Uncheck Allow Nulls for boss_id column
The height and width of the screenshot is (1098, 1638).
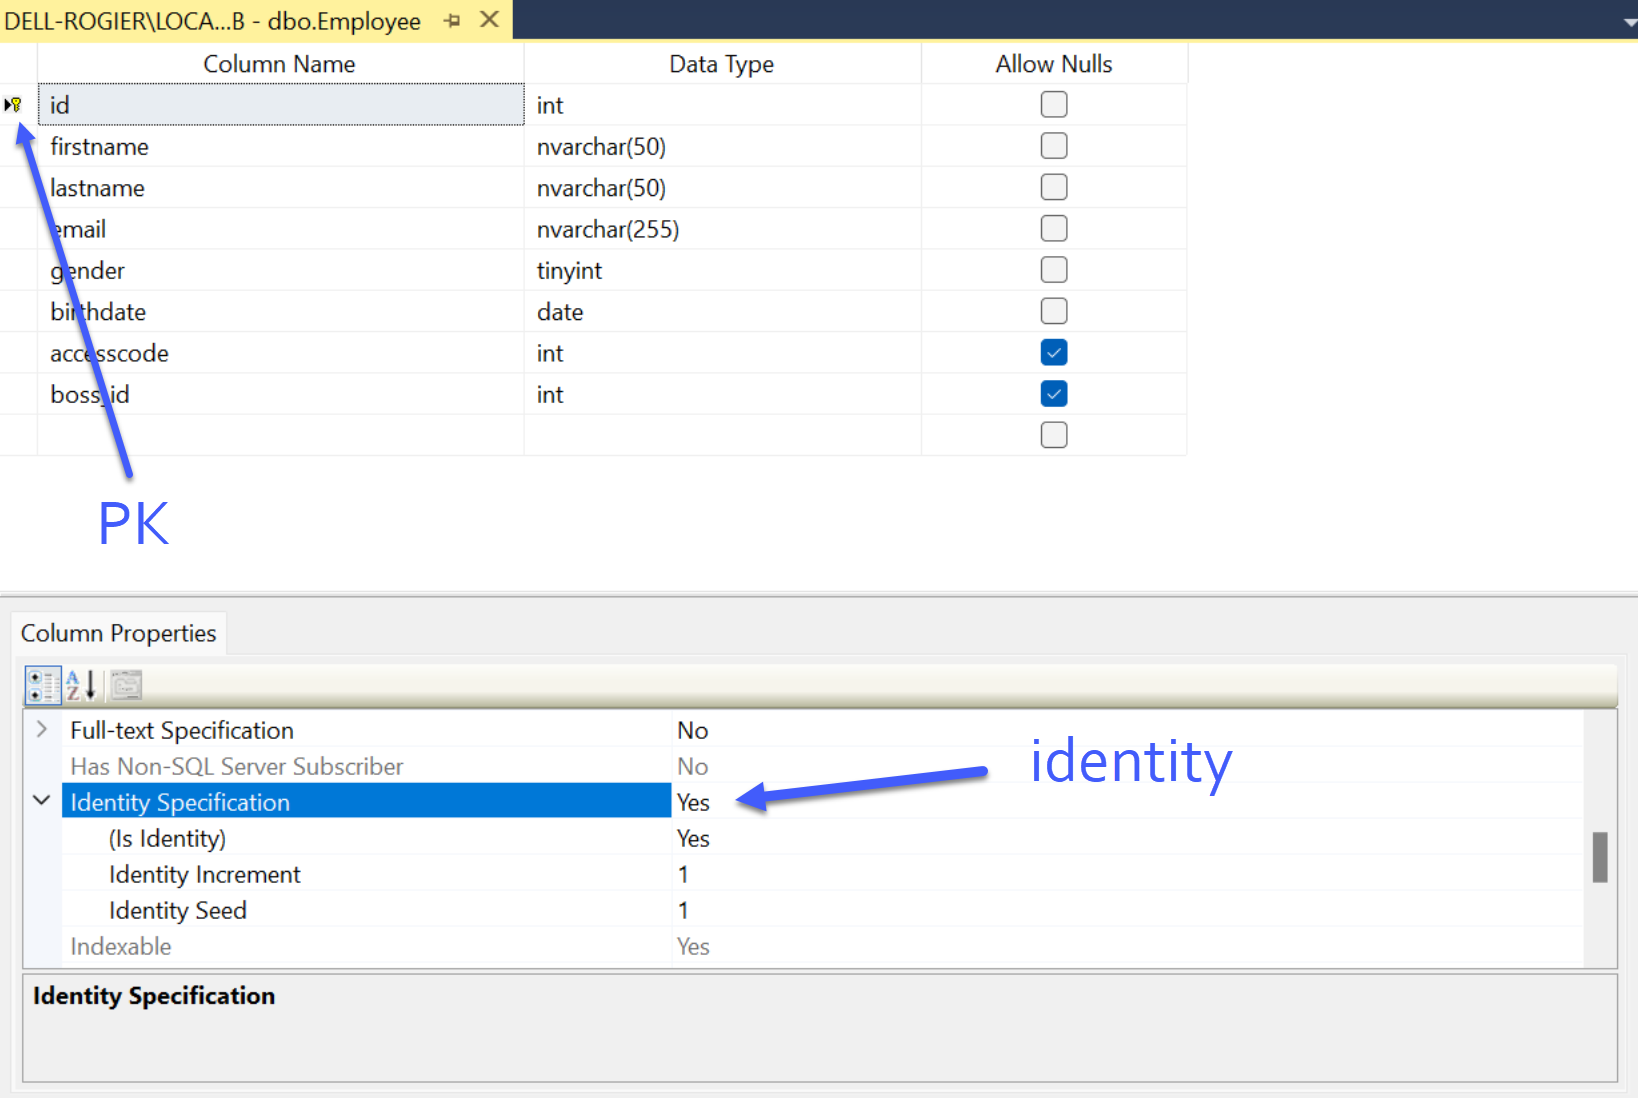[1053, 394]
